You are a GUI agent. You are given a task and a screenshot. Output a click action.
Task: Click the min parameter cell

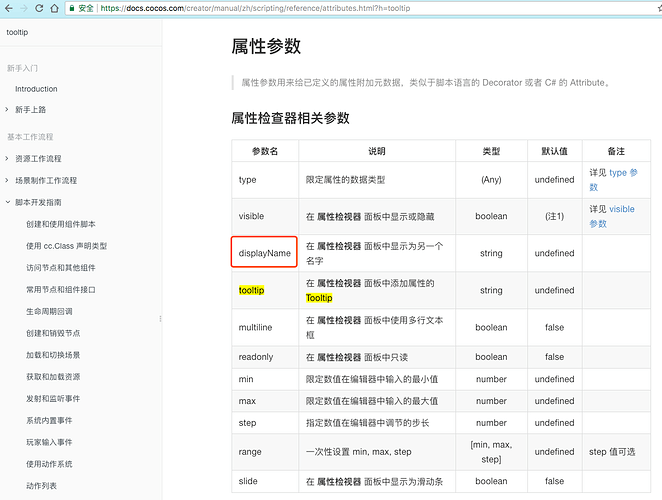[x=265, y=379]
